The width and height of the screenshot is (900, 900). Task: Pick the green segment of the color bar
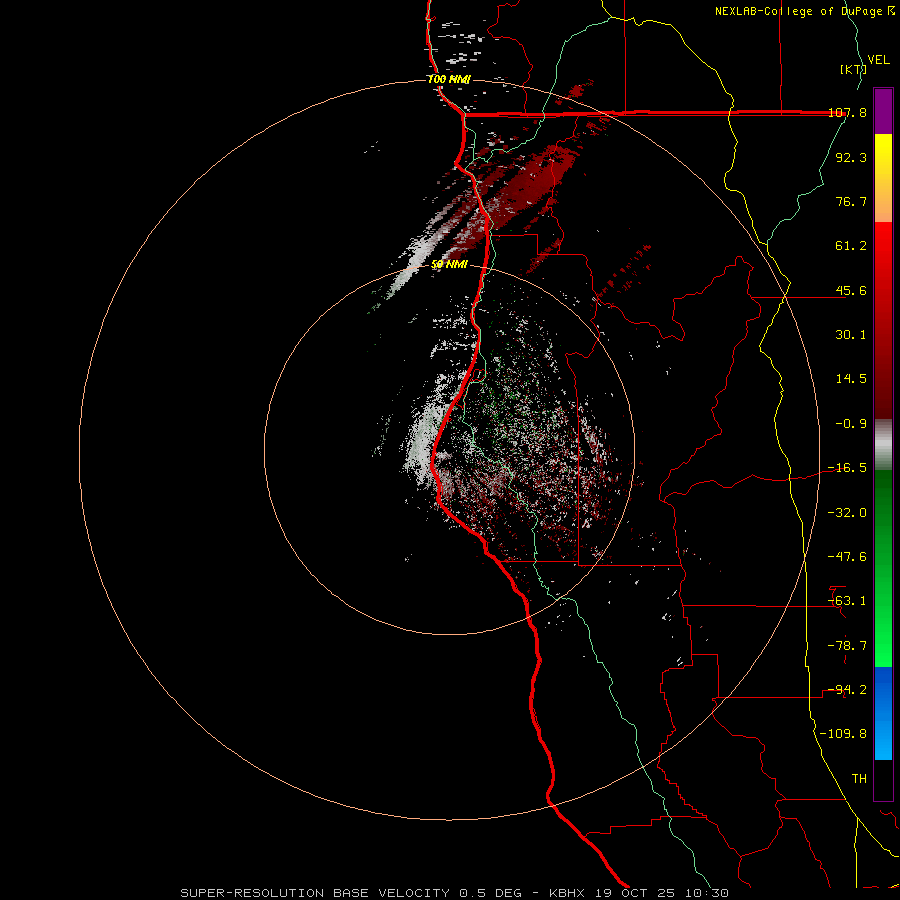pyautogui.click(x=883, y=568)
